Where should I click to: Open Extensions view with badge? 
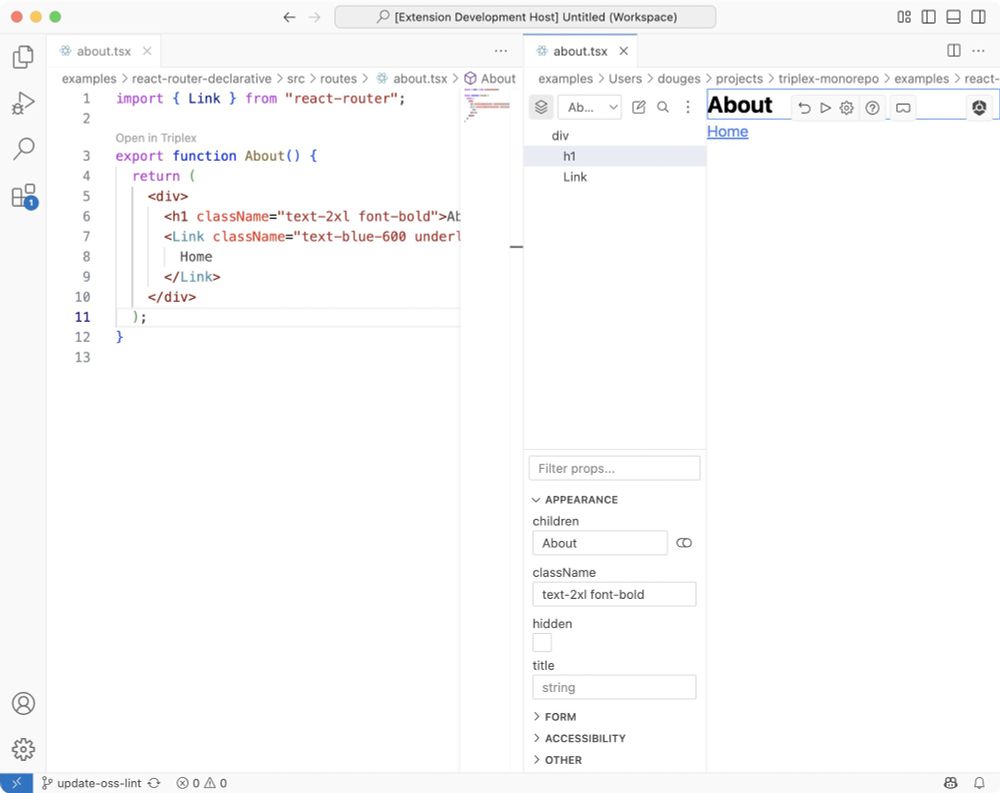click(24, 196)
